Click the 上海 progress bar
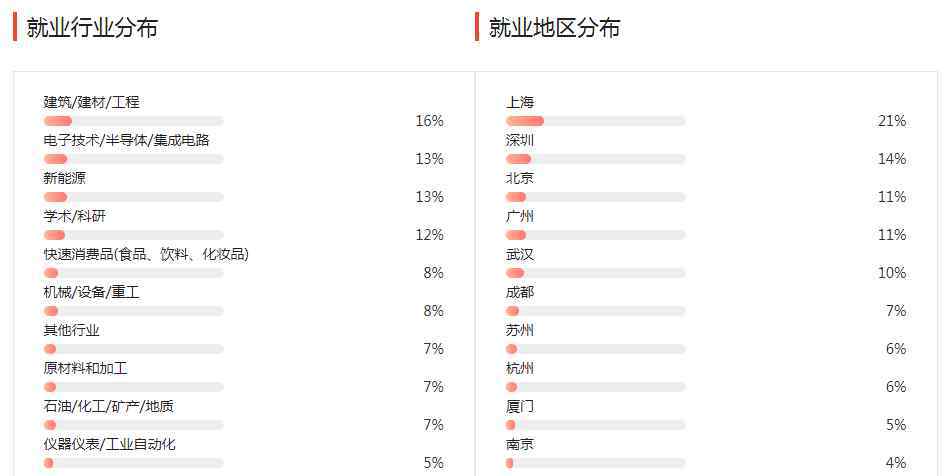Image resolution: width=947 pixels, height=476 pixels. [x=595, y=121]
